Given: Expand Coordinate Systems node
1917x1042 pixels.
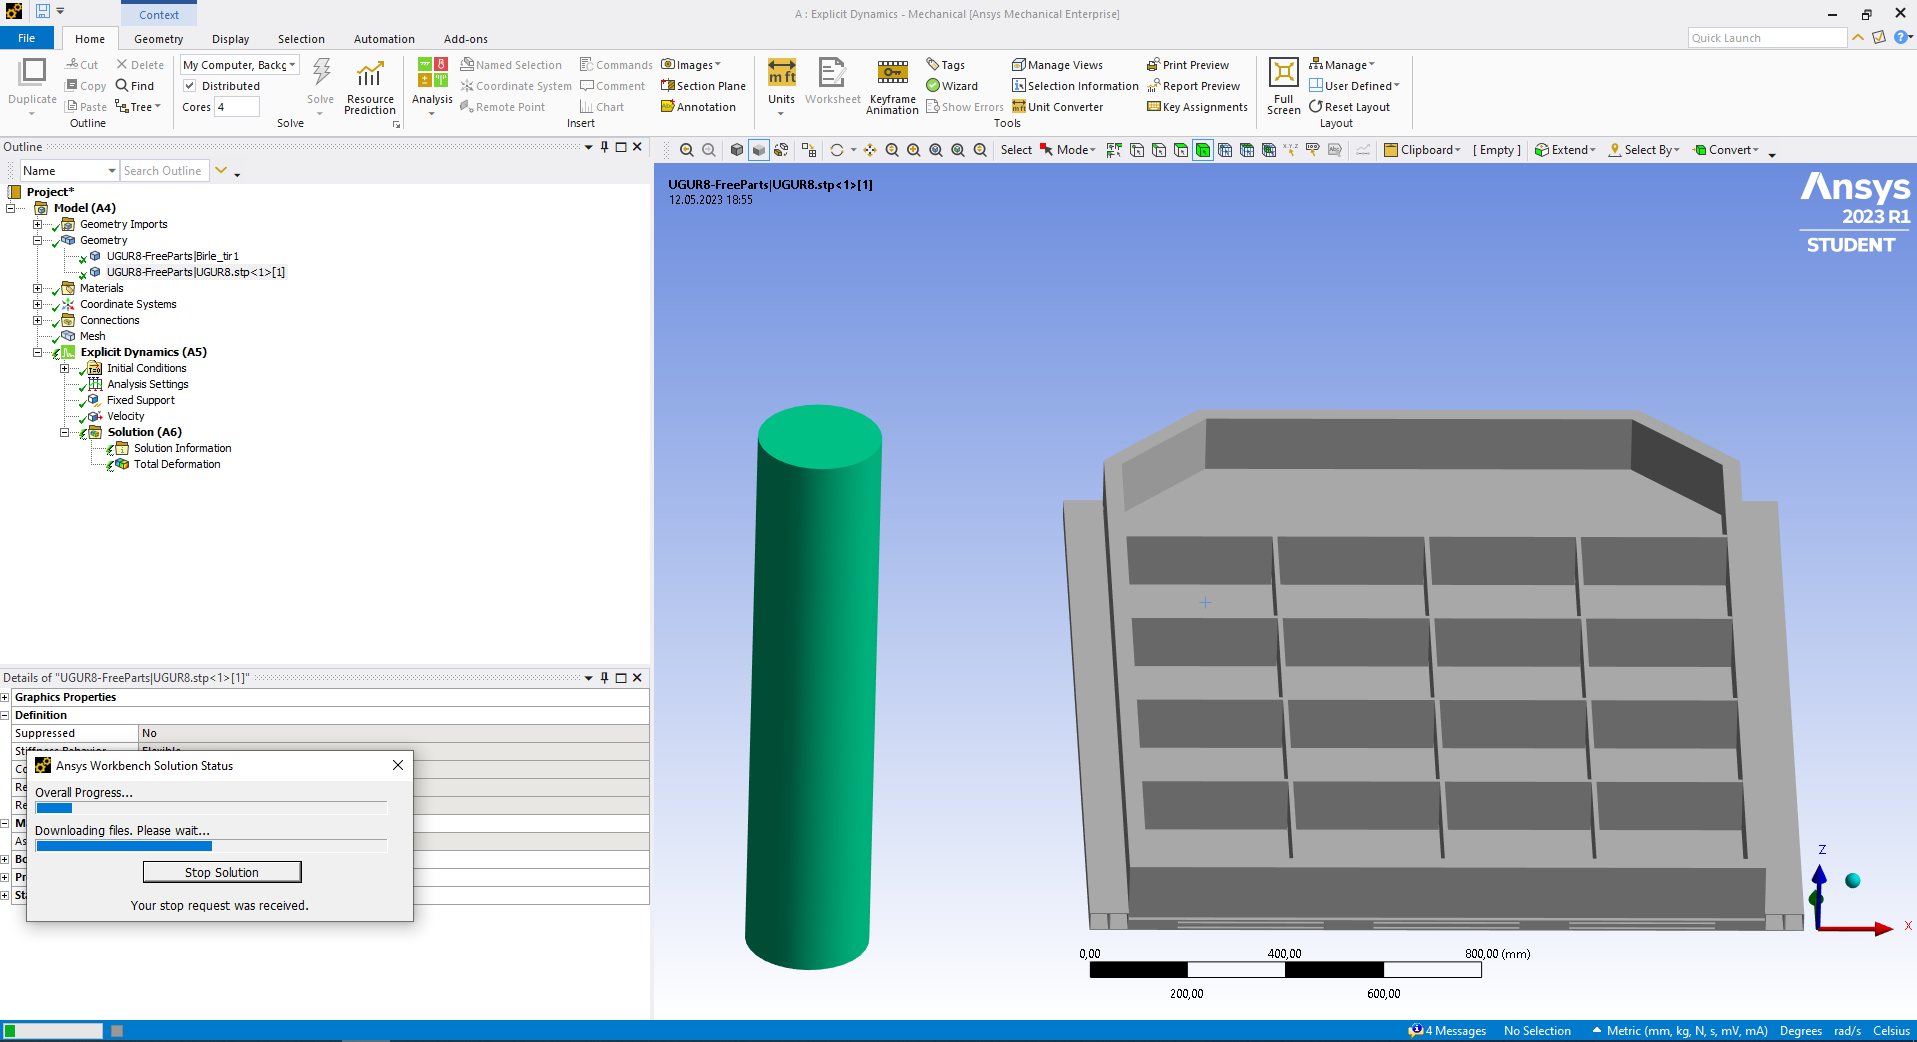Looking at the screenshot, I should pyautogui.click(x=38, y=304).
